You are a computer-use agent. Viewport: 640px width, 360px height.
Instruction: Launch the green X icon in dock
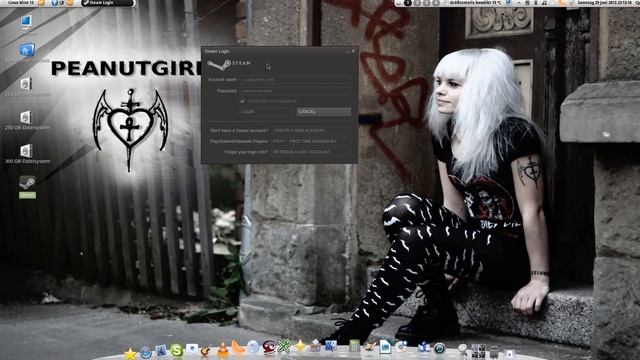[284, 346]
